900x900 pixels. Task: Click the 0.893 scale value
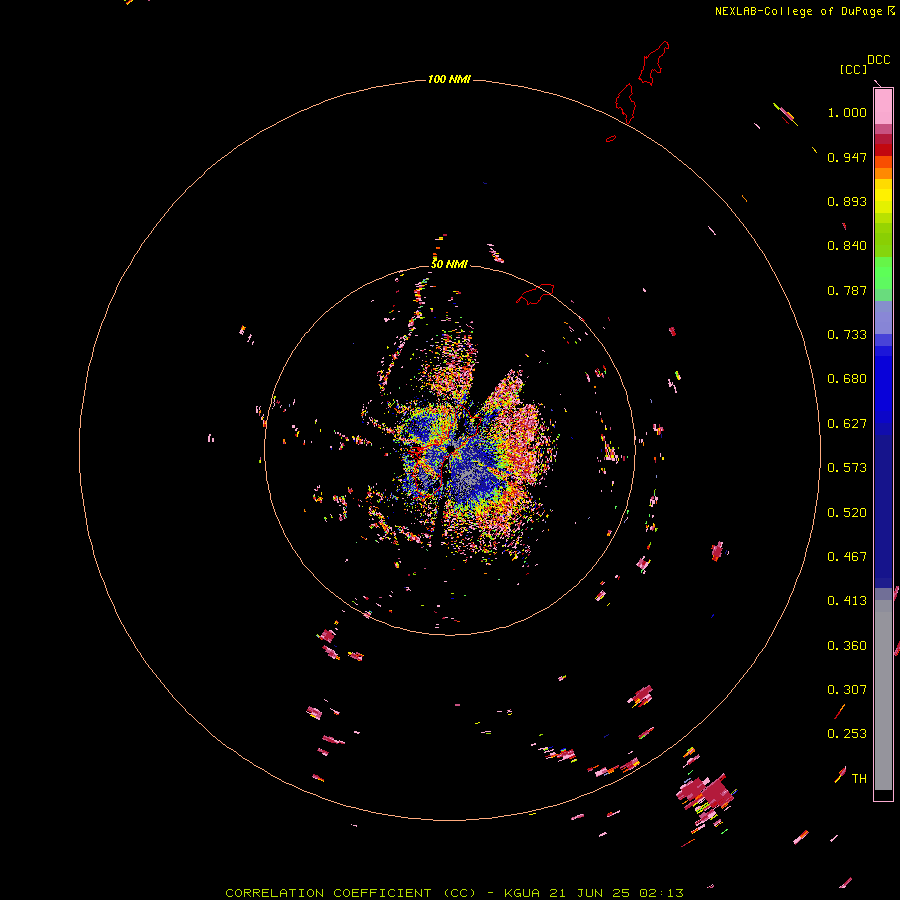[847, 201]
